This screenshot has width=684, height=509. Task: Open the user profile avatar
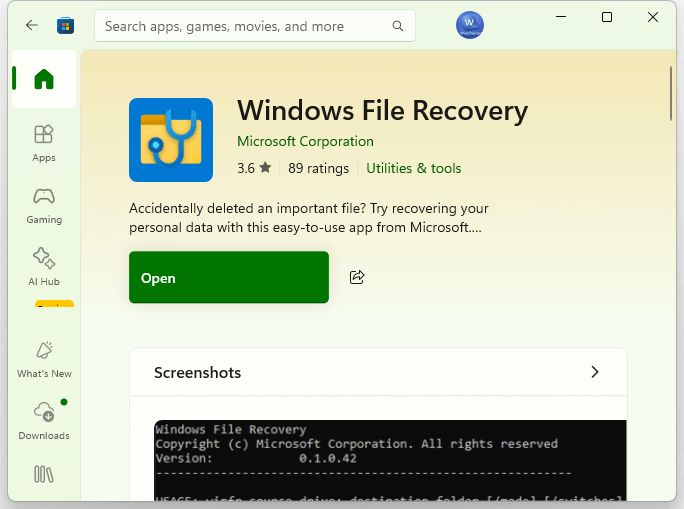click(x=469, y=25)
